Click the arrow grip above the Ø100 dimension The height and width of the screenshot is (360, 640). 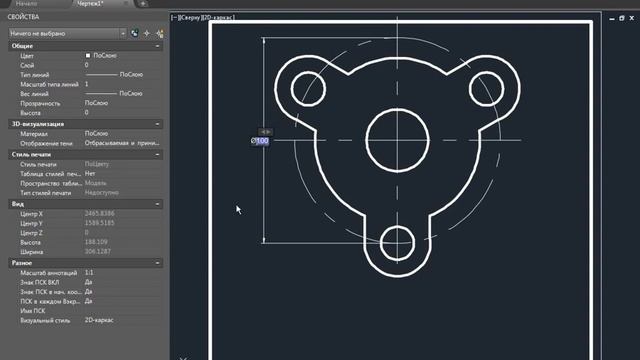click(265, 132)
